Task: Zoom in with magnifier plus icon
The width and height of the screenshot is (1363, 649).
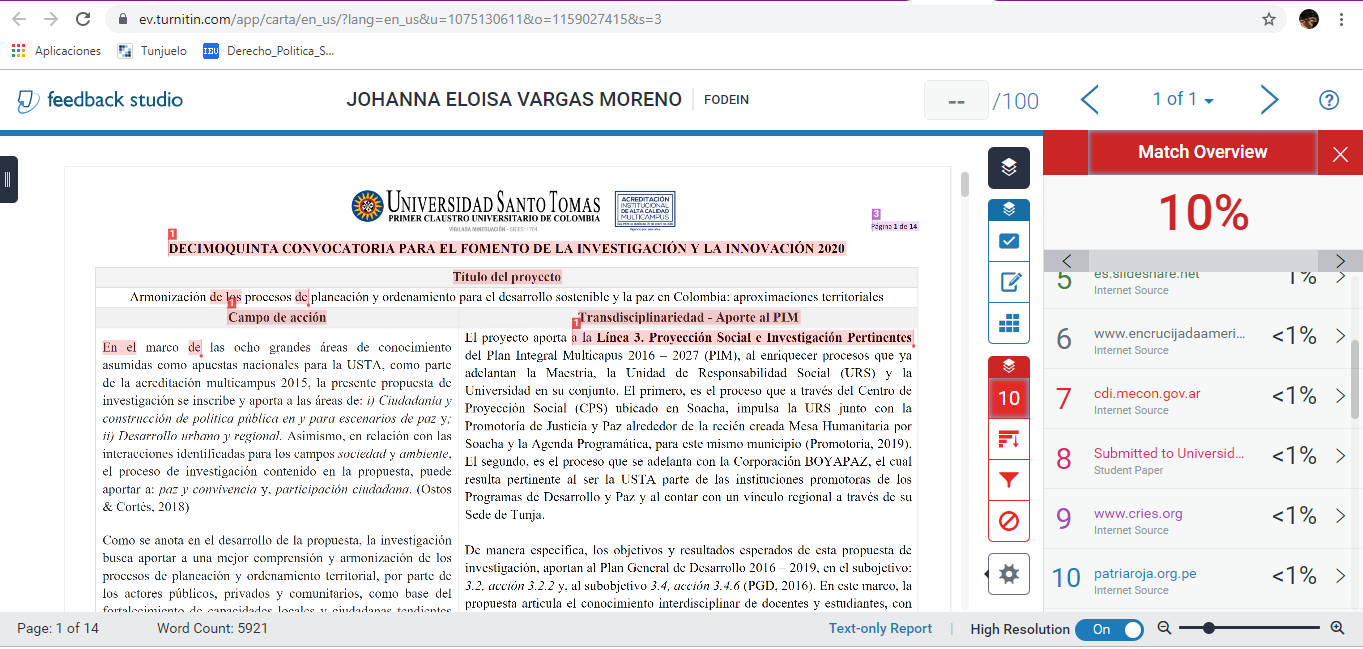Action: point(1337,628)
